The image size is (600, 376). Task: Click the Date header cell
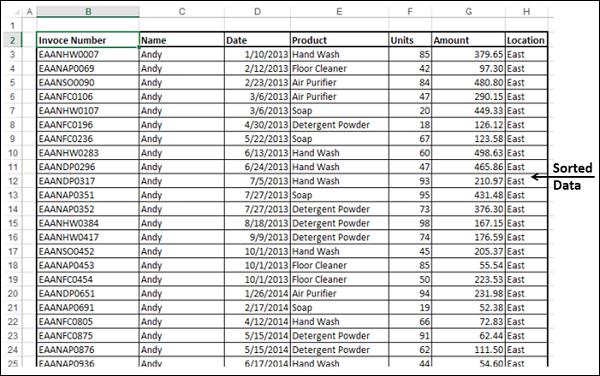point(258,40)
